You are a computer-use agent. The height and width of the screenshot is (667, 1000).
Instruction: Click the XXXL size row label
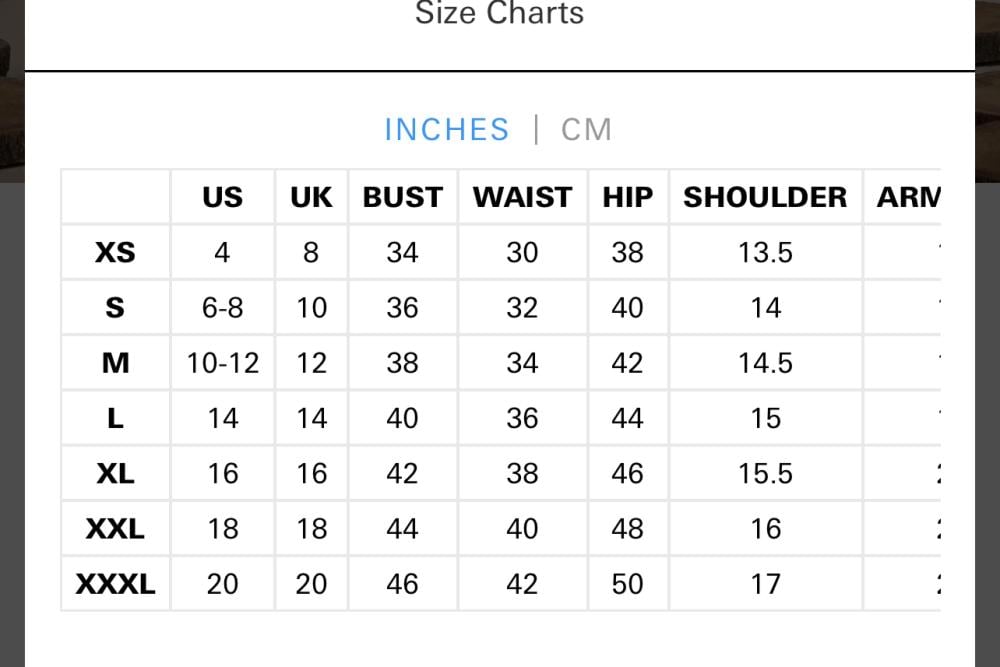[115, 583]
